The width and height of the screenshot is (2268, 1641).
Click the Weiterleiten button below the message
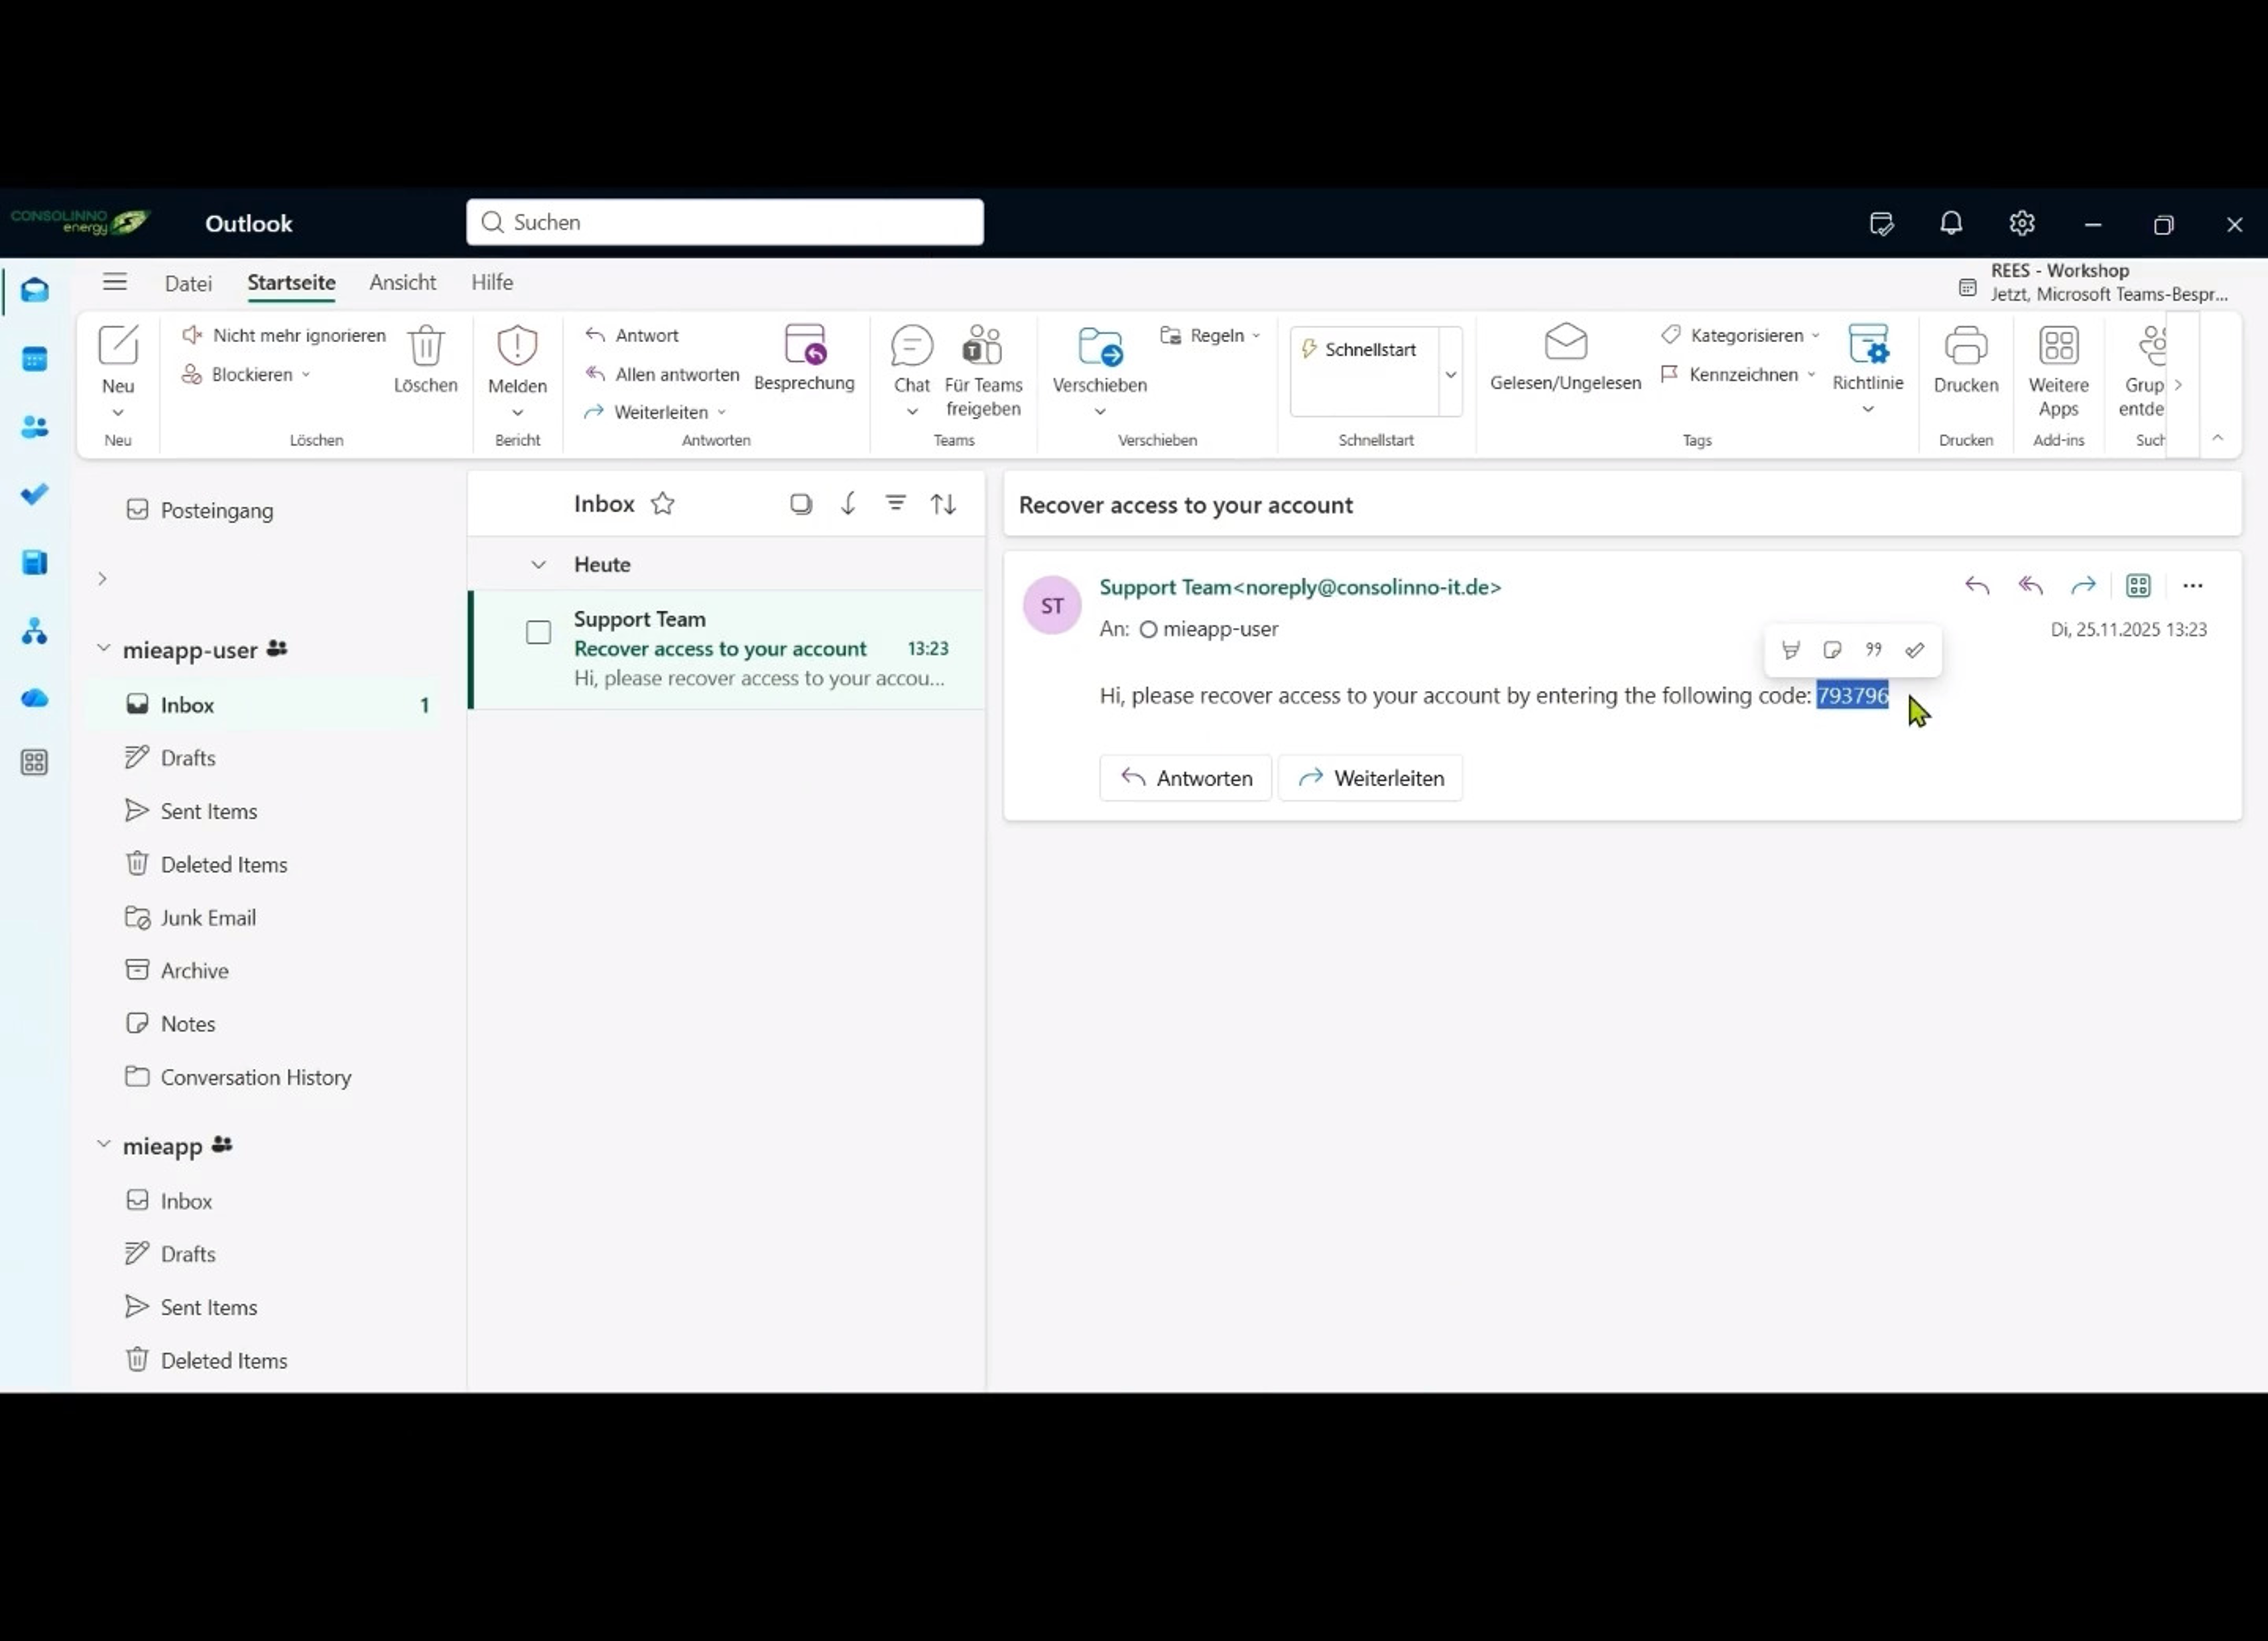click(1370, 778)
